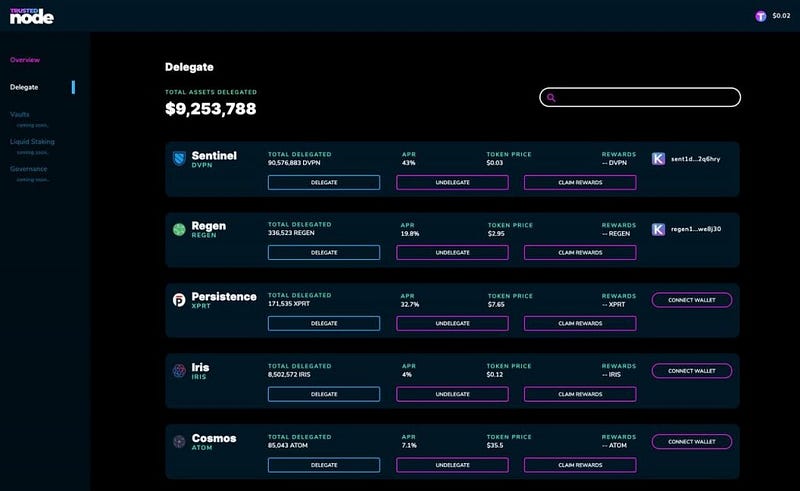The width and height of the screenshot is (800, 491).
Task: Click the Cosmos atom logo
Action: [x=179, y=441]
